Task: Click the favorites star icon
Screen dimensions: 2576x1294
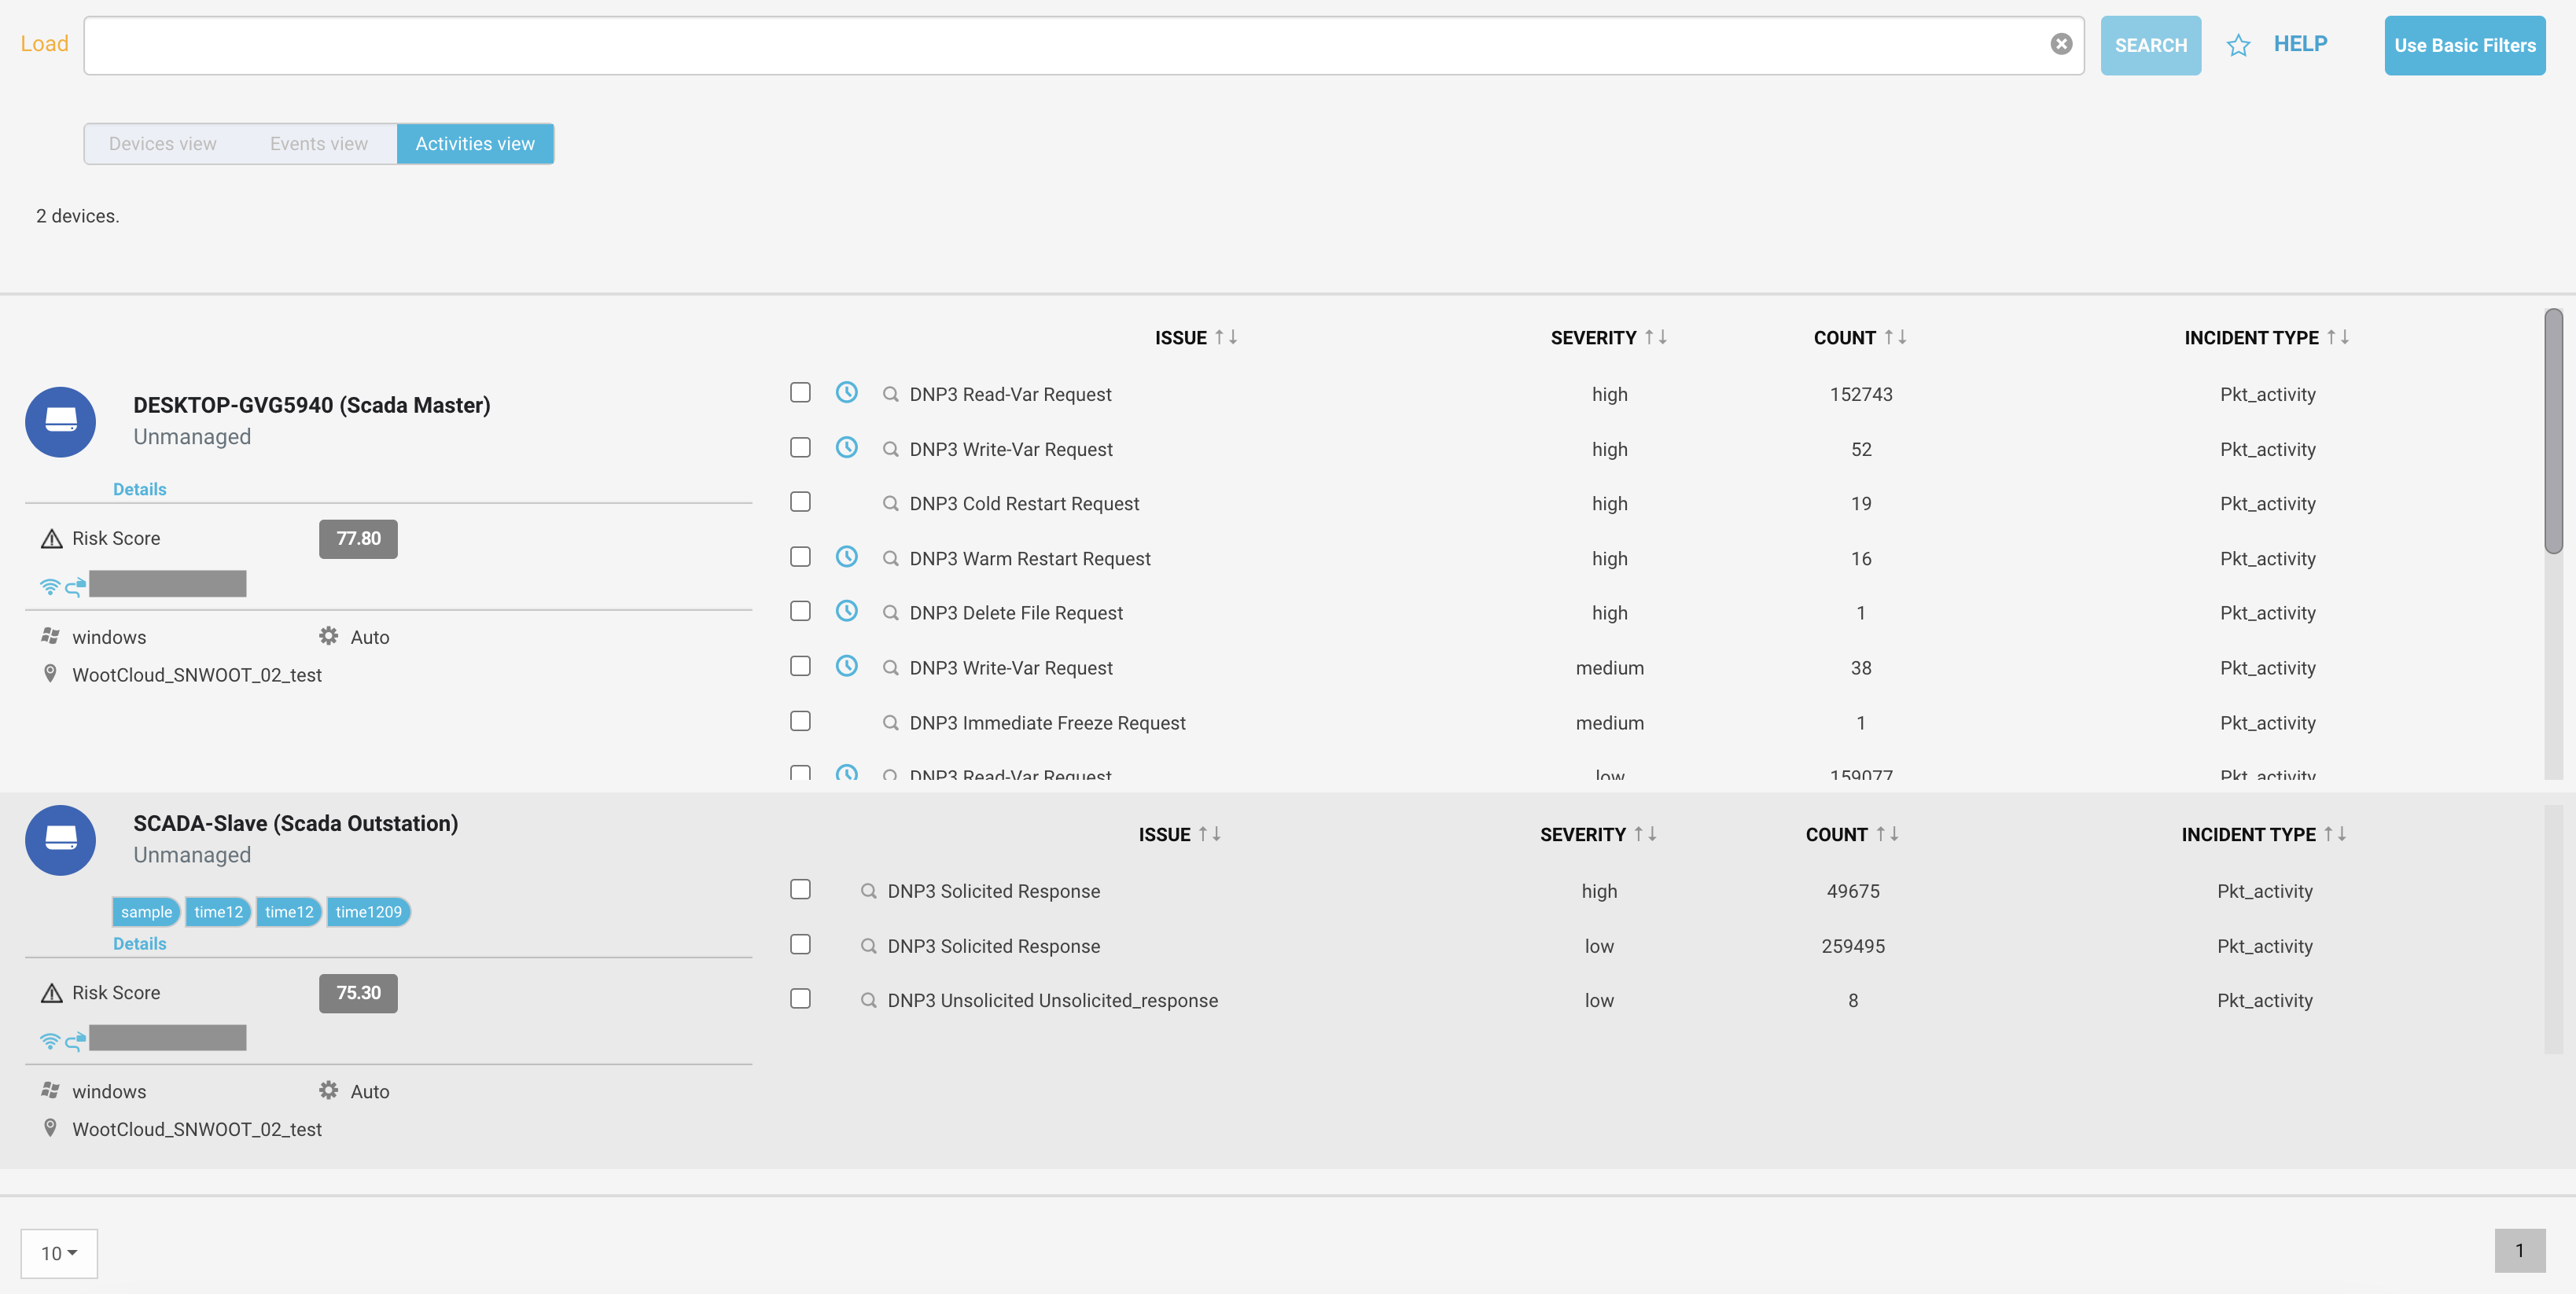Action: coord(2237,45)
